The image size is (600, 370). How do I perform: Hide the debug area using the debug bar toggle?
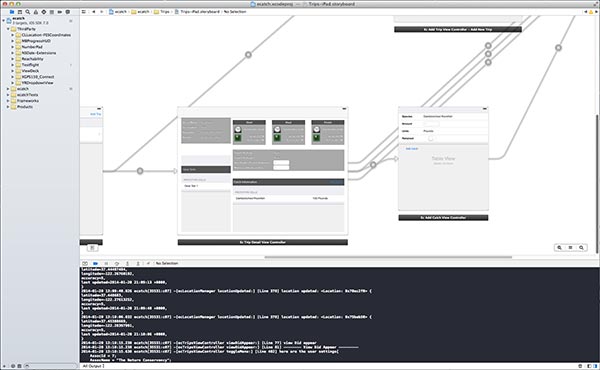(85, 263)
